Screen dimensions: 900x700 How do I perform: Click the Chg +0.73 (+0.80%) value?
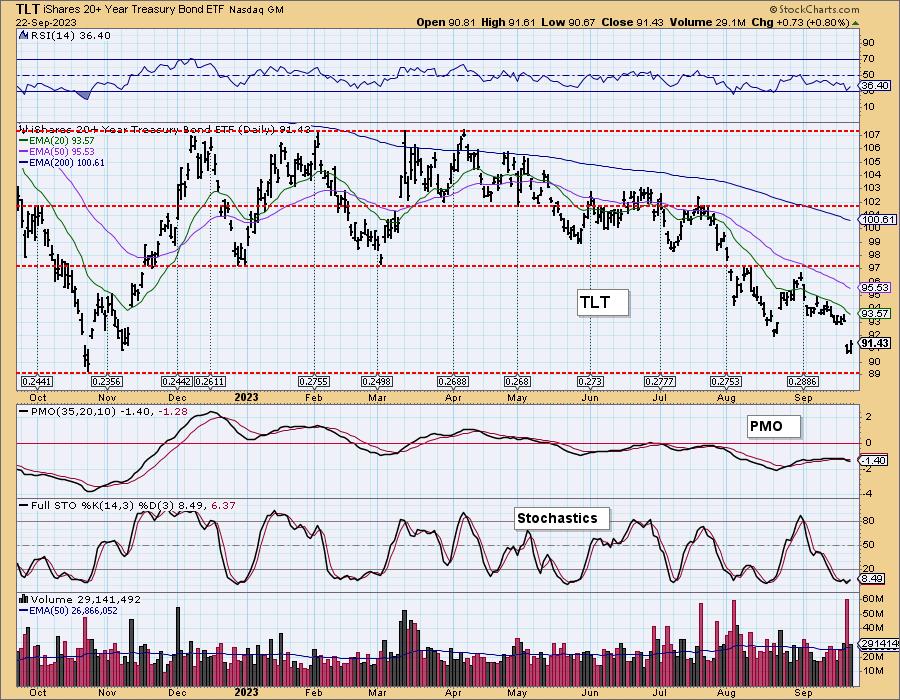[x=800, y=22]
